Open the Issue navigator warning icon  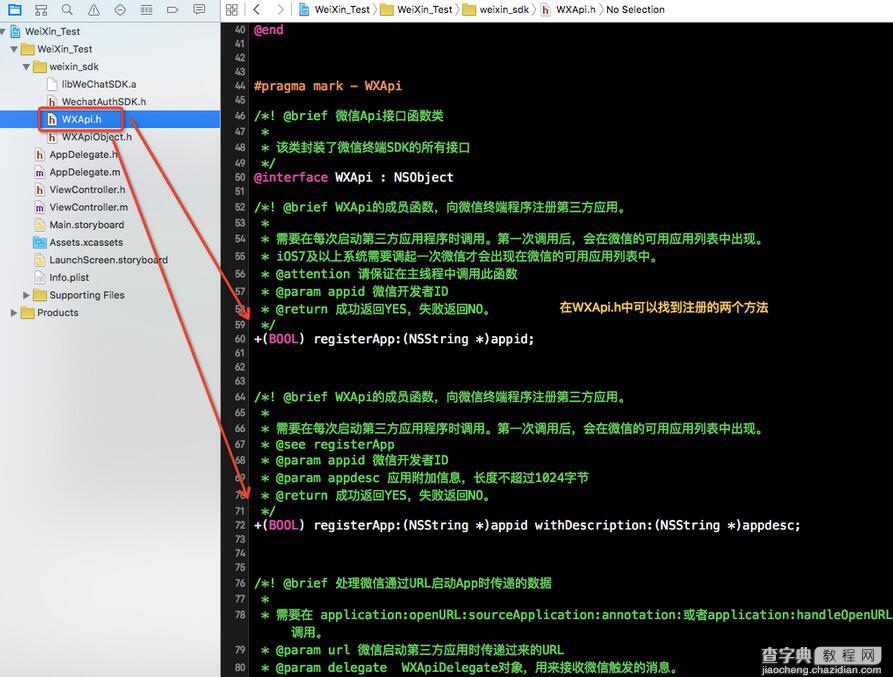pyautogui.click(x=94, y=9)
